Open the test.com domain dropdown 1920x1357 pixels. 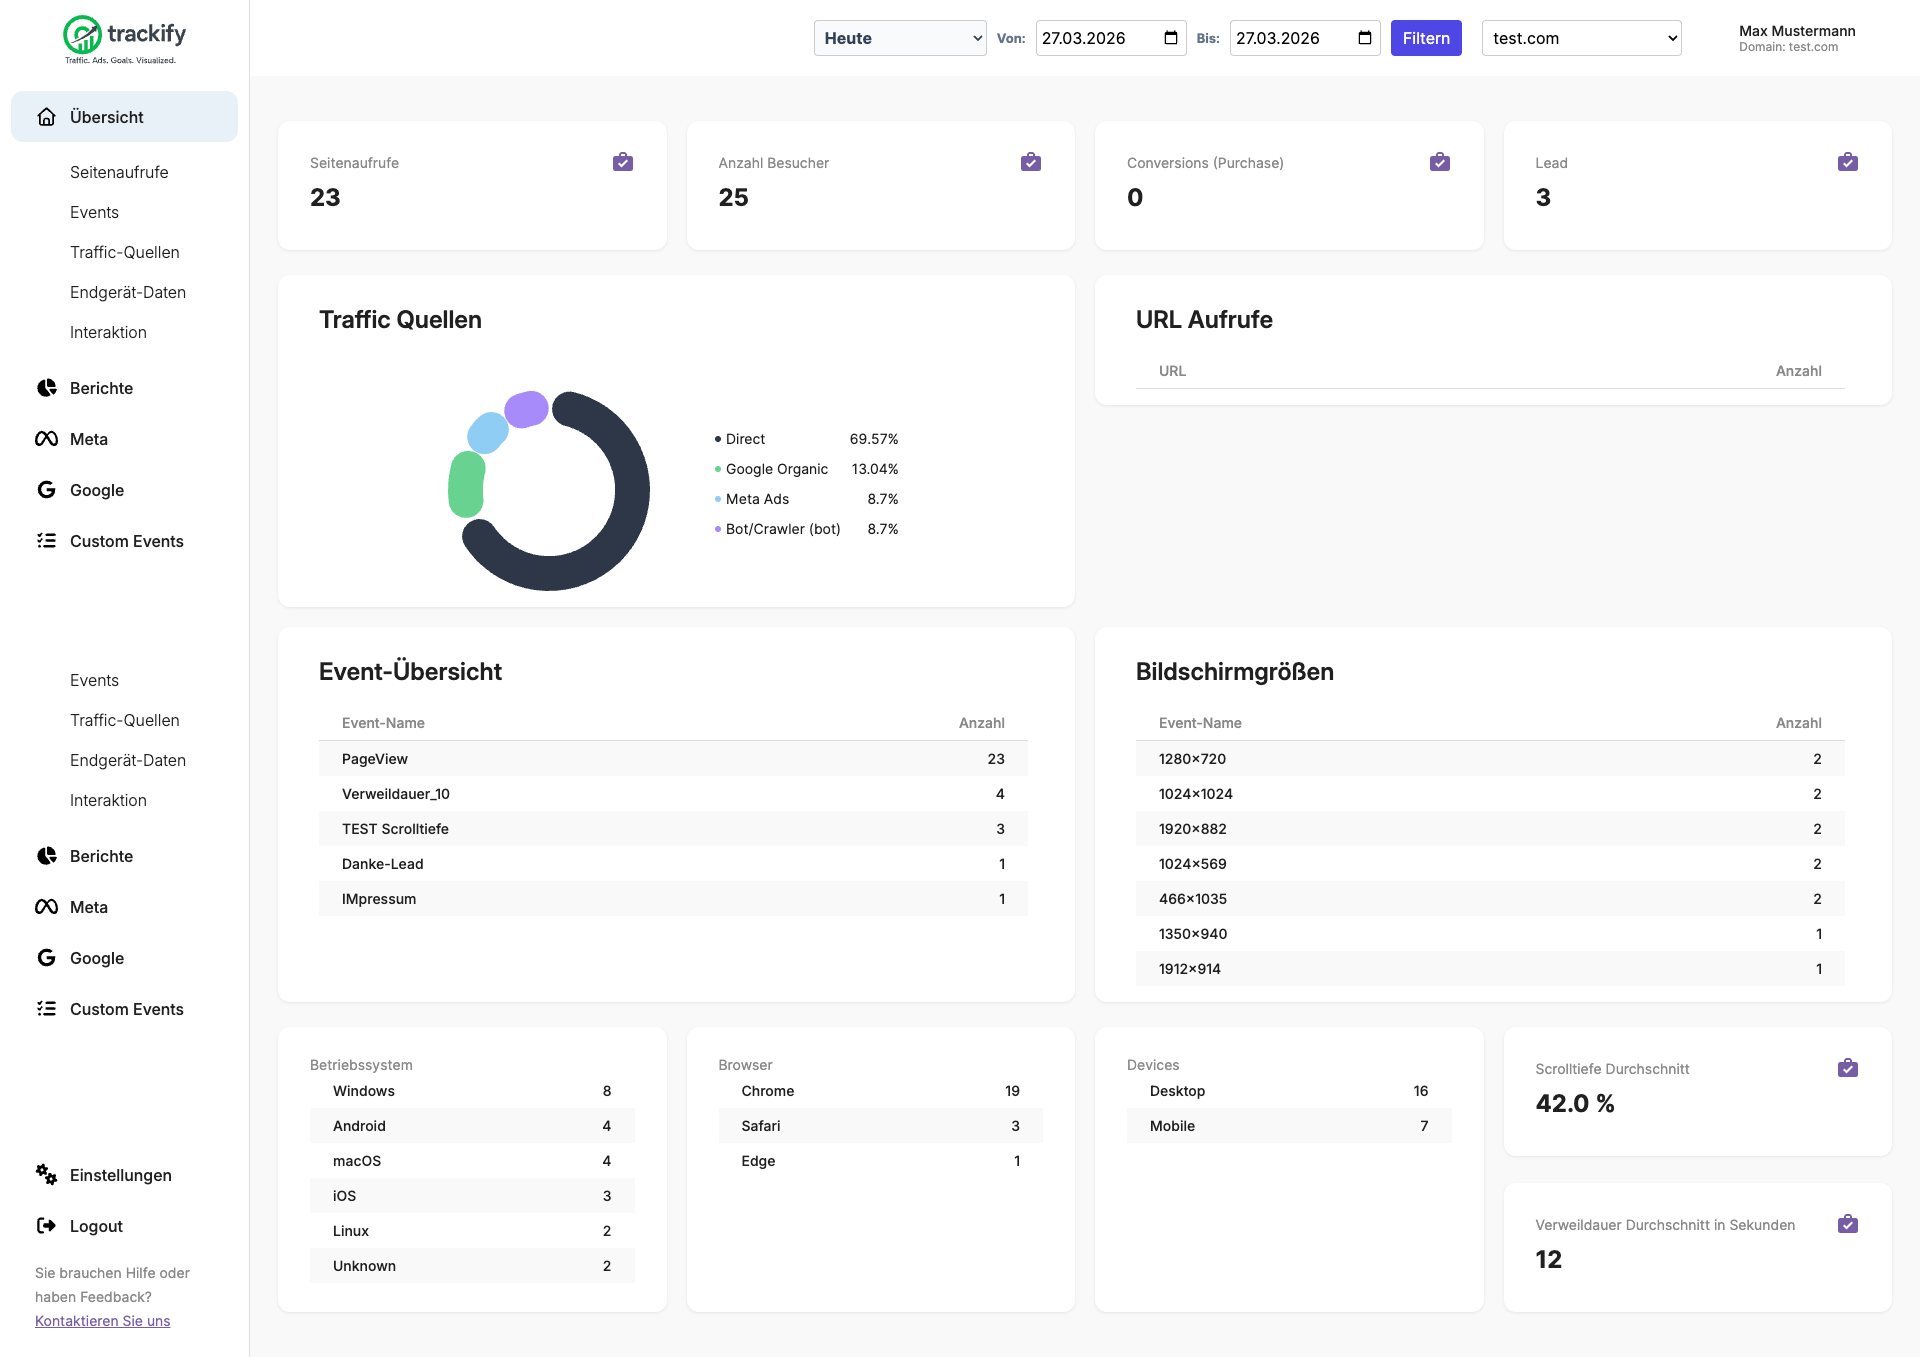1580,38
